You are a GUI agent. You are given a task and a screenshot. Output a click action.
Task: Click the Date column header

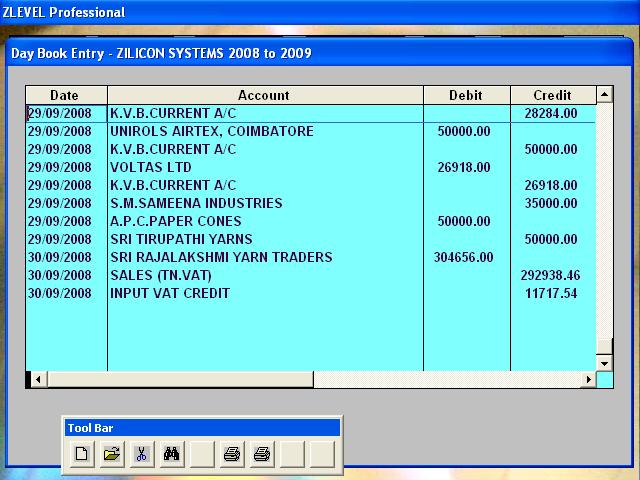tap(64, 95)
